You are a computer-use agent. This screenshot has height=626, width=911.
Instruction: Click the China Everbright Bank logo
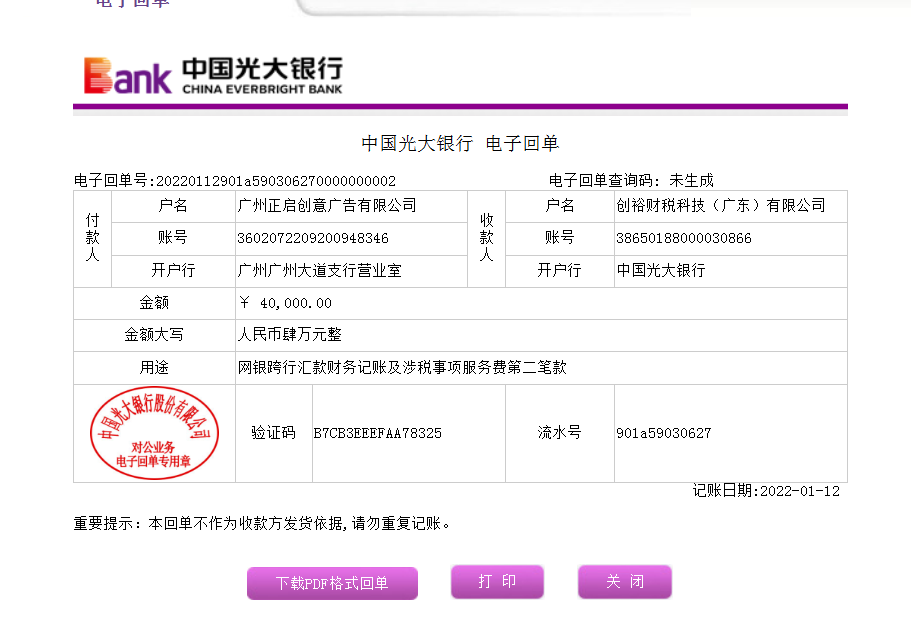[213, 75]
